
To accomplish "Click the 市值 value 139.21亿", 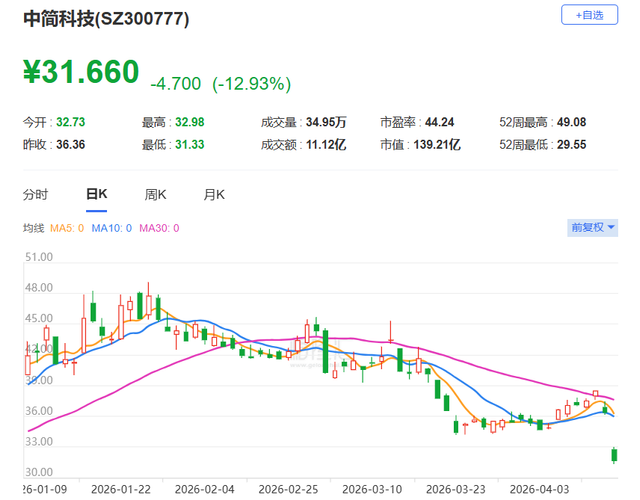I will point(437,144).
